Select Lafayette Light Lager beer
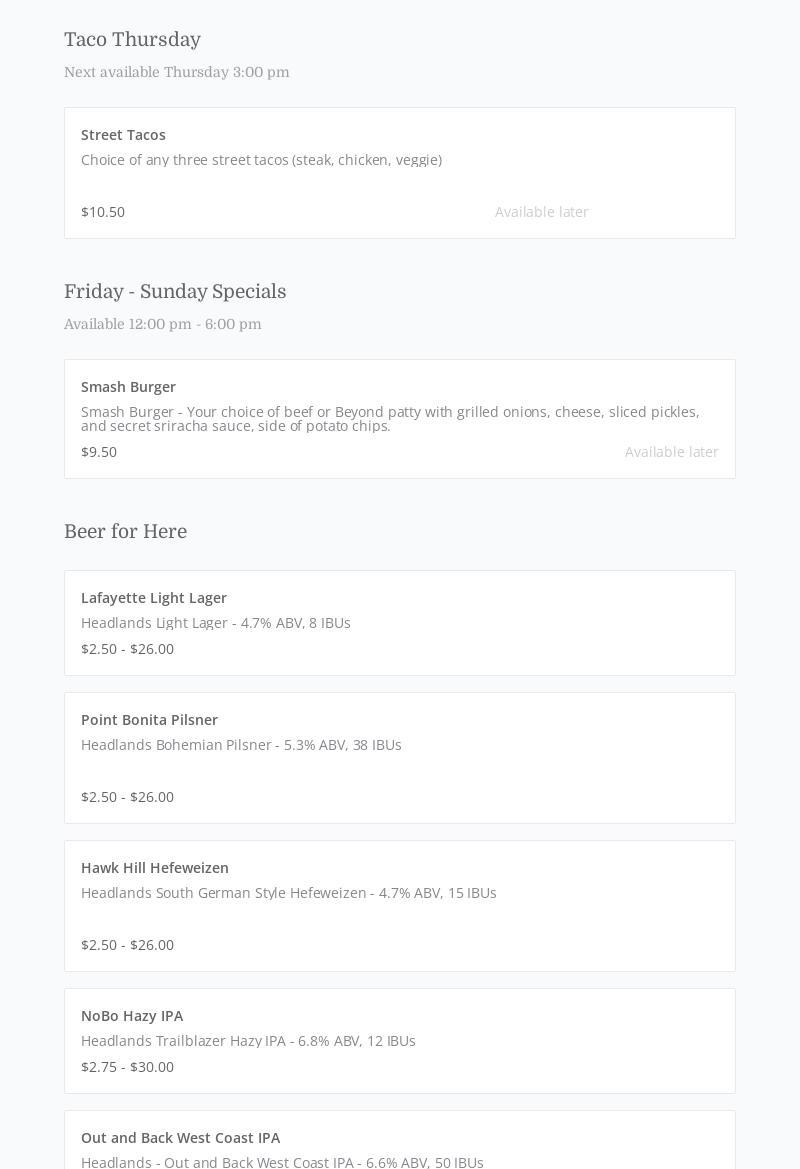The image size is (800, 1169). click(x=154, y=598)
